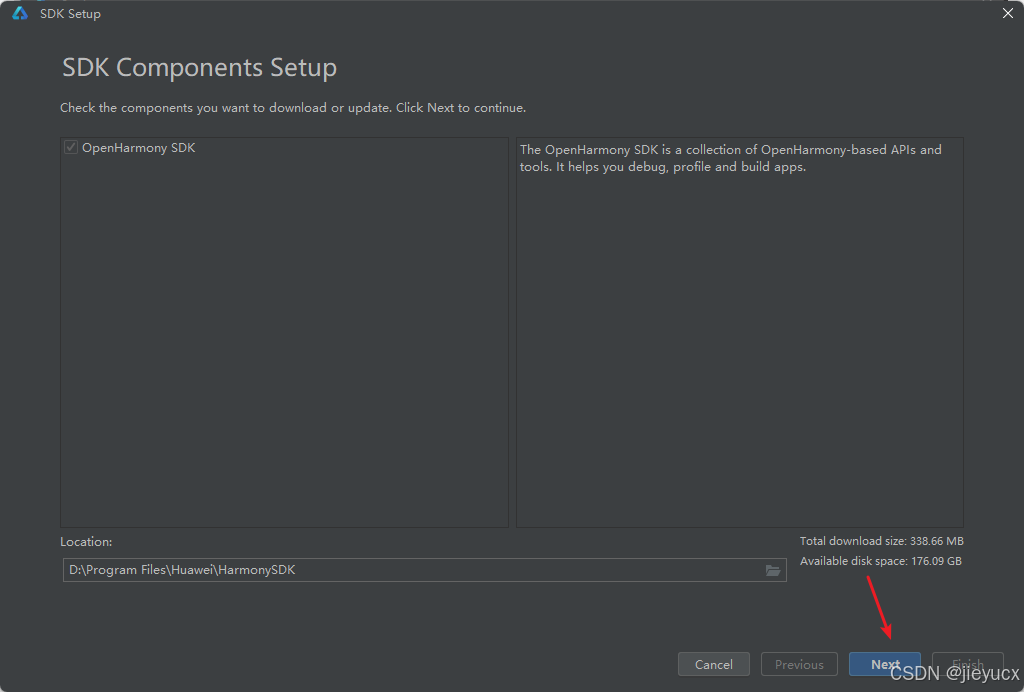Click the Cancel button
Screen dimensions: 1024x692
(x=713, y=664)
